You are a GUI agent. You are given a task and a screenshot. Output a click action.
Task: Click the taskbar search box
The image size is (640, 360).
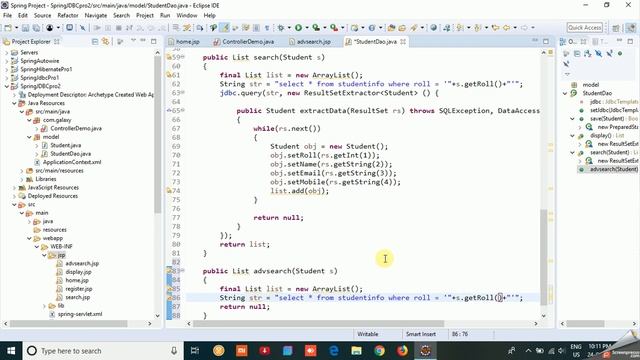coord(102,351)
